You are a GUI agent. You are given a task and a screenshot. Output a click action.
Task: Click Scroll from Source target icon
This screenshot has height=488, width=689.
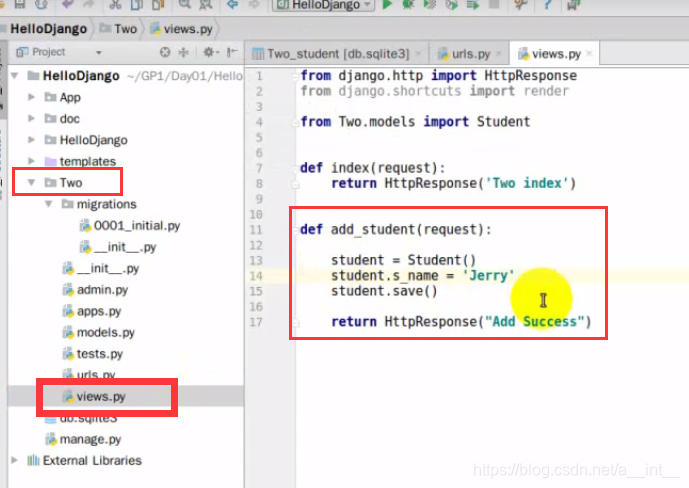click(x=165, y=52)
